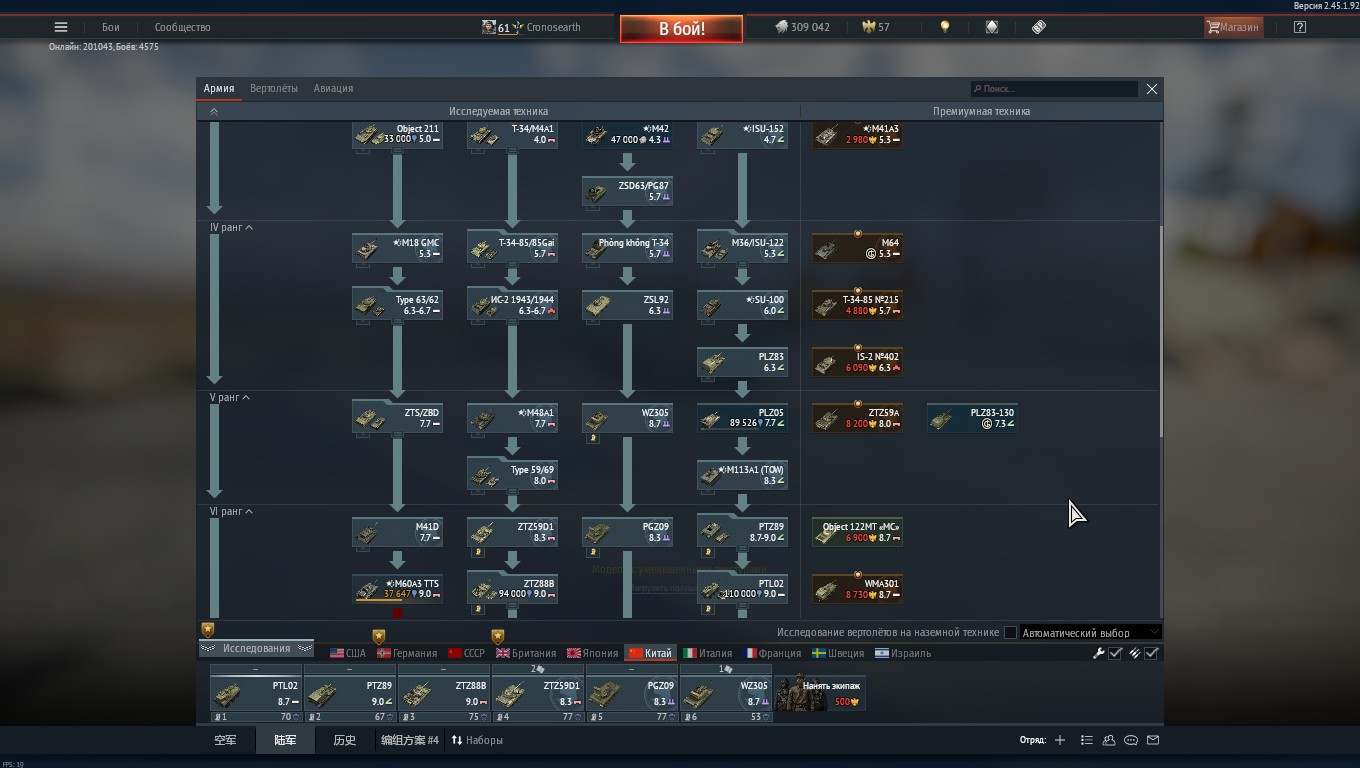Image resolution: width=1360 pixels, height=768 pixels.
Task: Open the T-34-85/85Gai vehicle group
Action: click(x=512, y=249)
